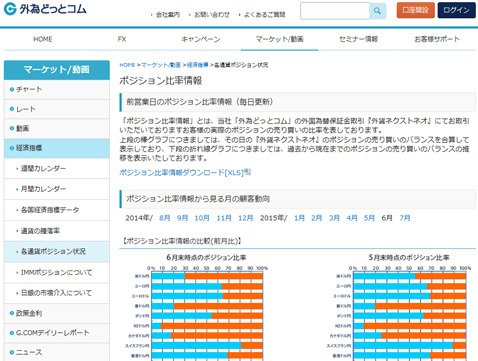This screenshot has height=361, width=478.
Task: Select 各通貨ポジション状況 sidebar item
Action: [x=57, y=251]
